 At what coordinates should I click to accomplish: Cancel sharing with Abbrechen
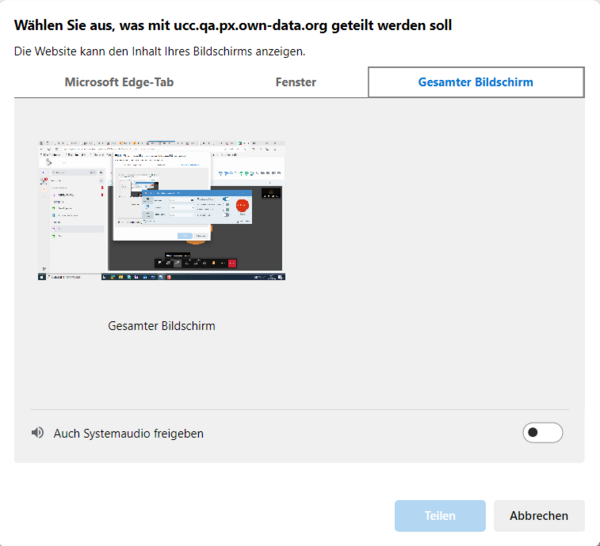(539, 516)
